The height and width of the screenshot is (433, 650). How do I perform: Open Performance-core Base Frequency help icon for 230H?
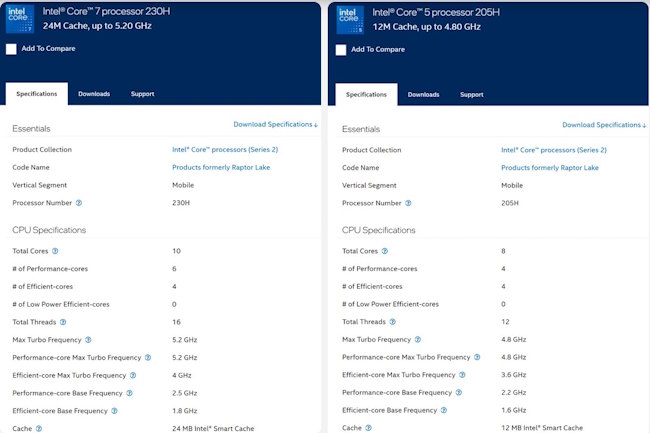point(129,393)
